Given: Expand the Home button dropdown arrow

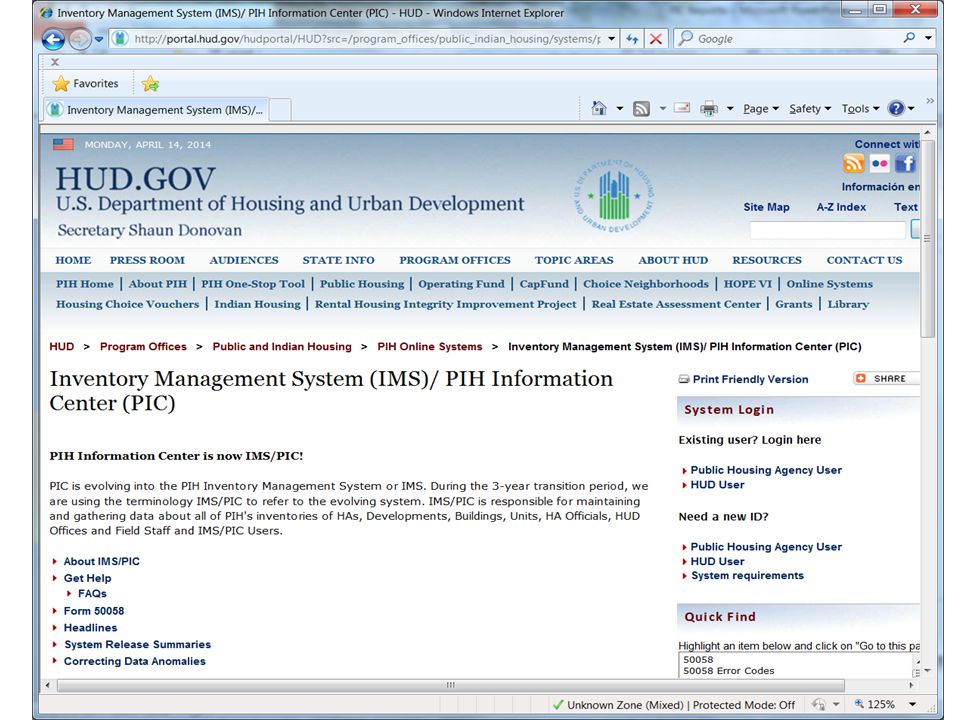Looking at the screenshot, I should [620, 109].
